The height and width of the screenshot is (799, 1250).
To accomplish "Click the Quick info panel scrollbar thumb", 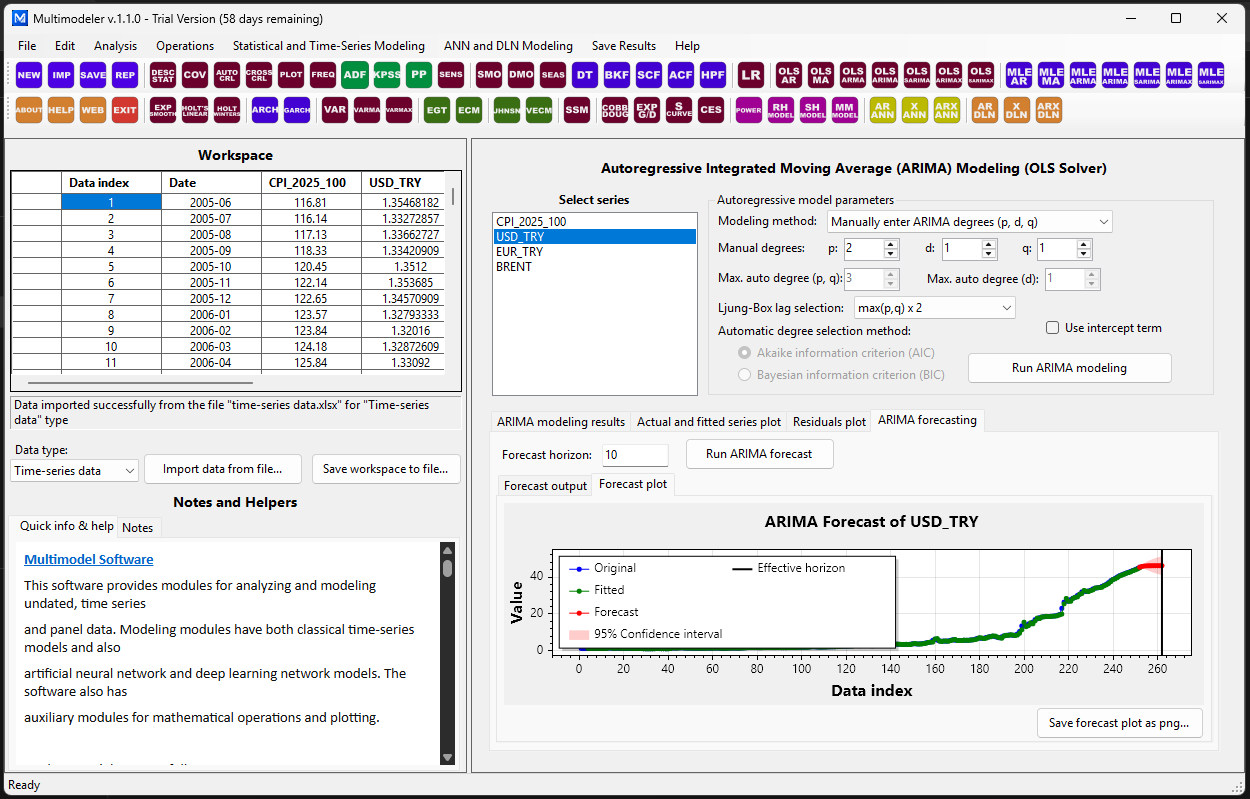I will pyautogui.click(x=448, y=568).
